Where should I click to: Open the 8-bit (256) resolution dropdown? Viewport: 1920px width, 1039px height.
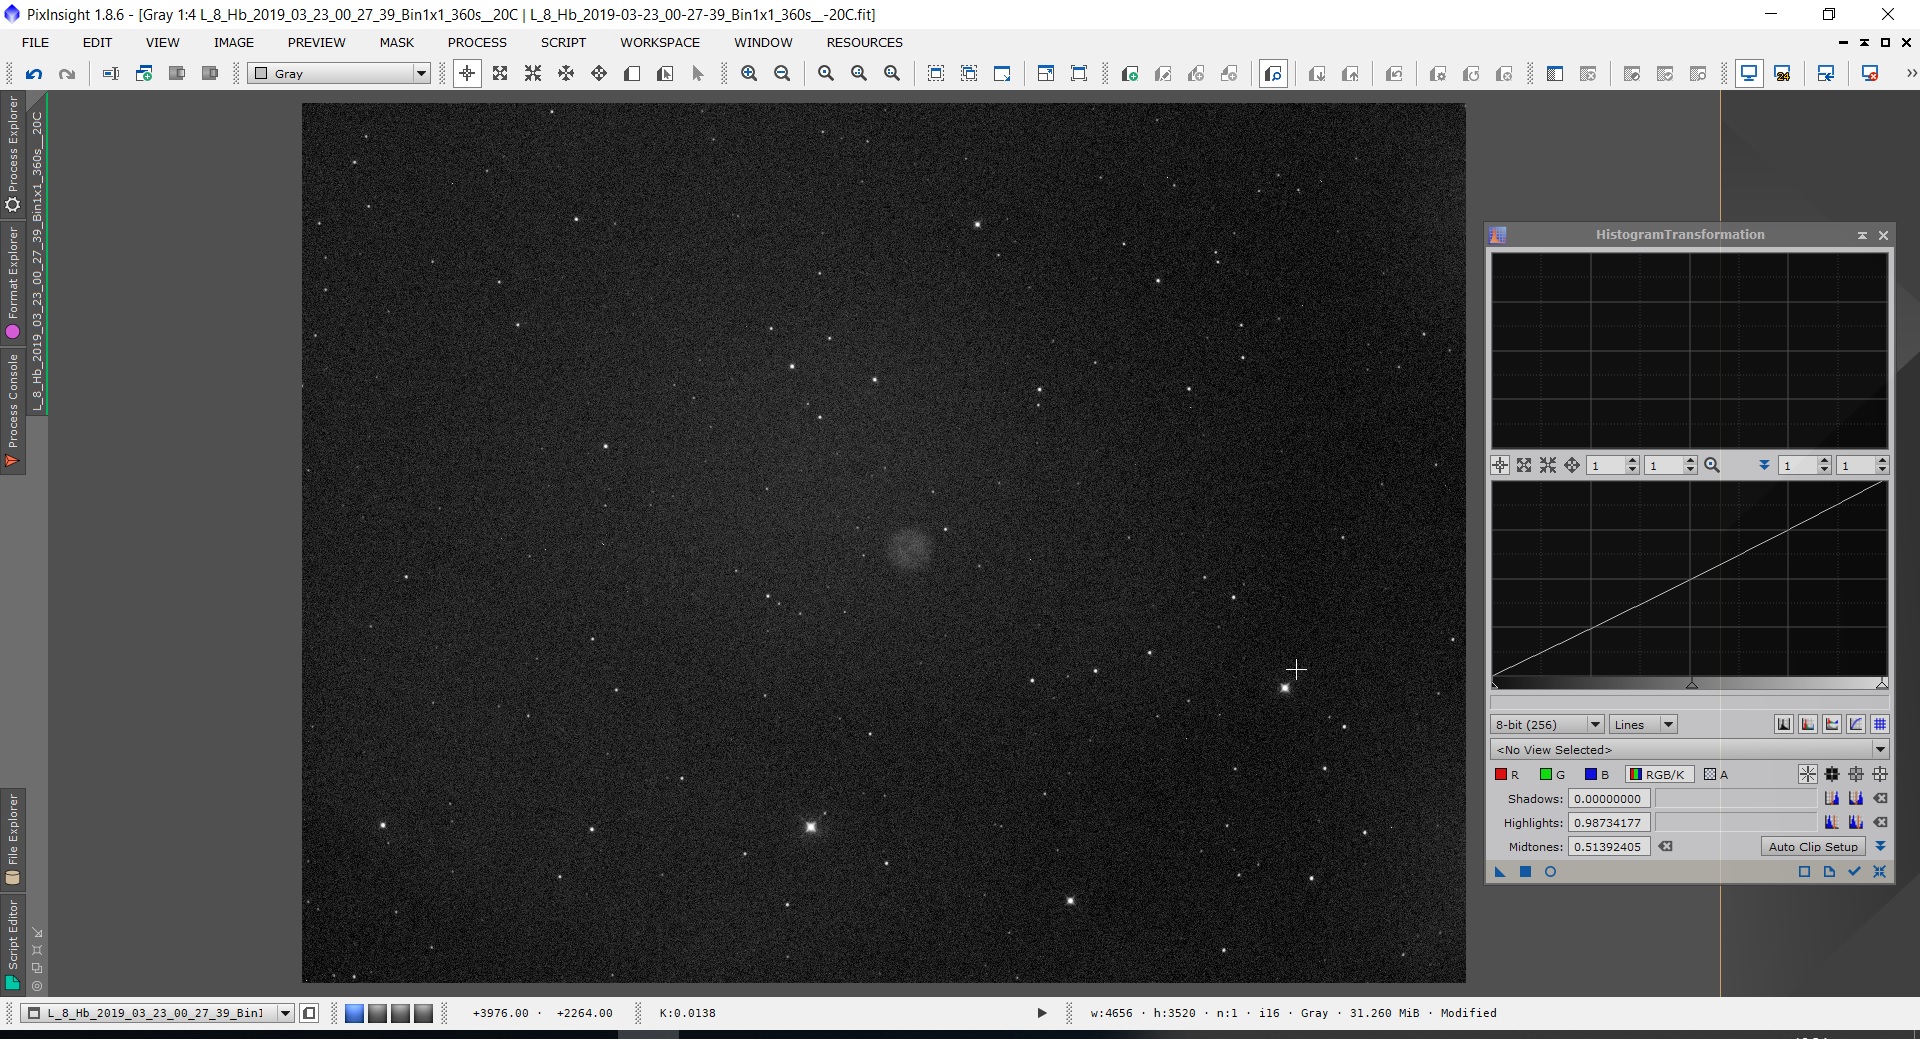[x=1546, y=724]
